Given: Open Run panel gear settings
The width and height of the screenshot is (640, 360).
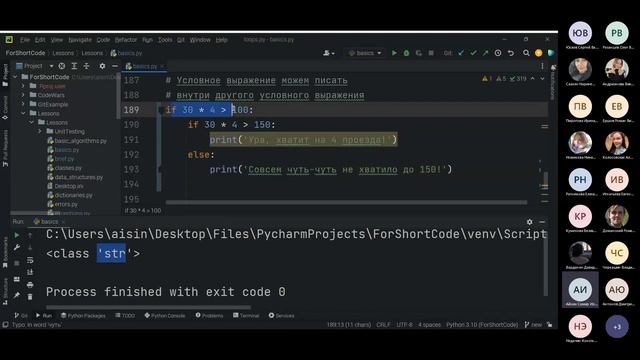Looking at the screenshot, I should pos(529,222).
